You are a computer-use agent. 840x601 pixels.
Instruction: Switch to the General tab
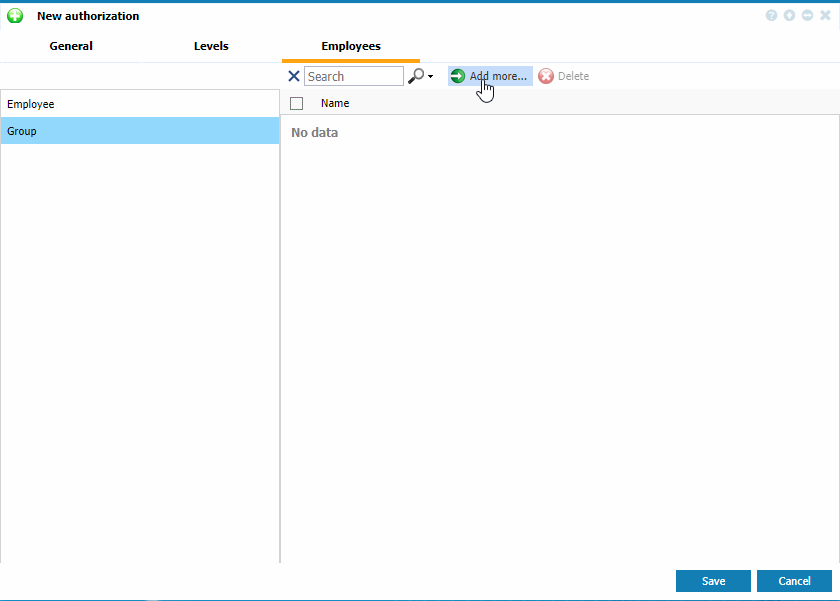71,46
